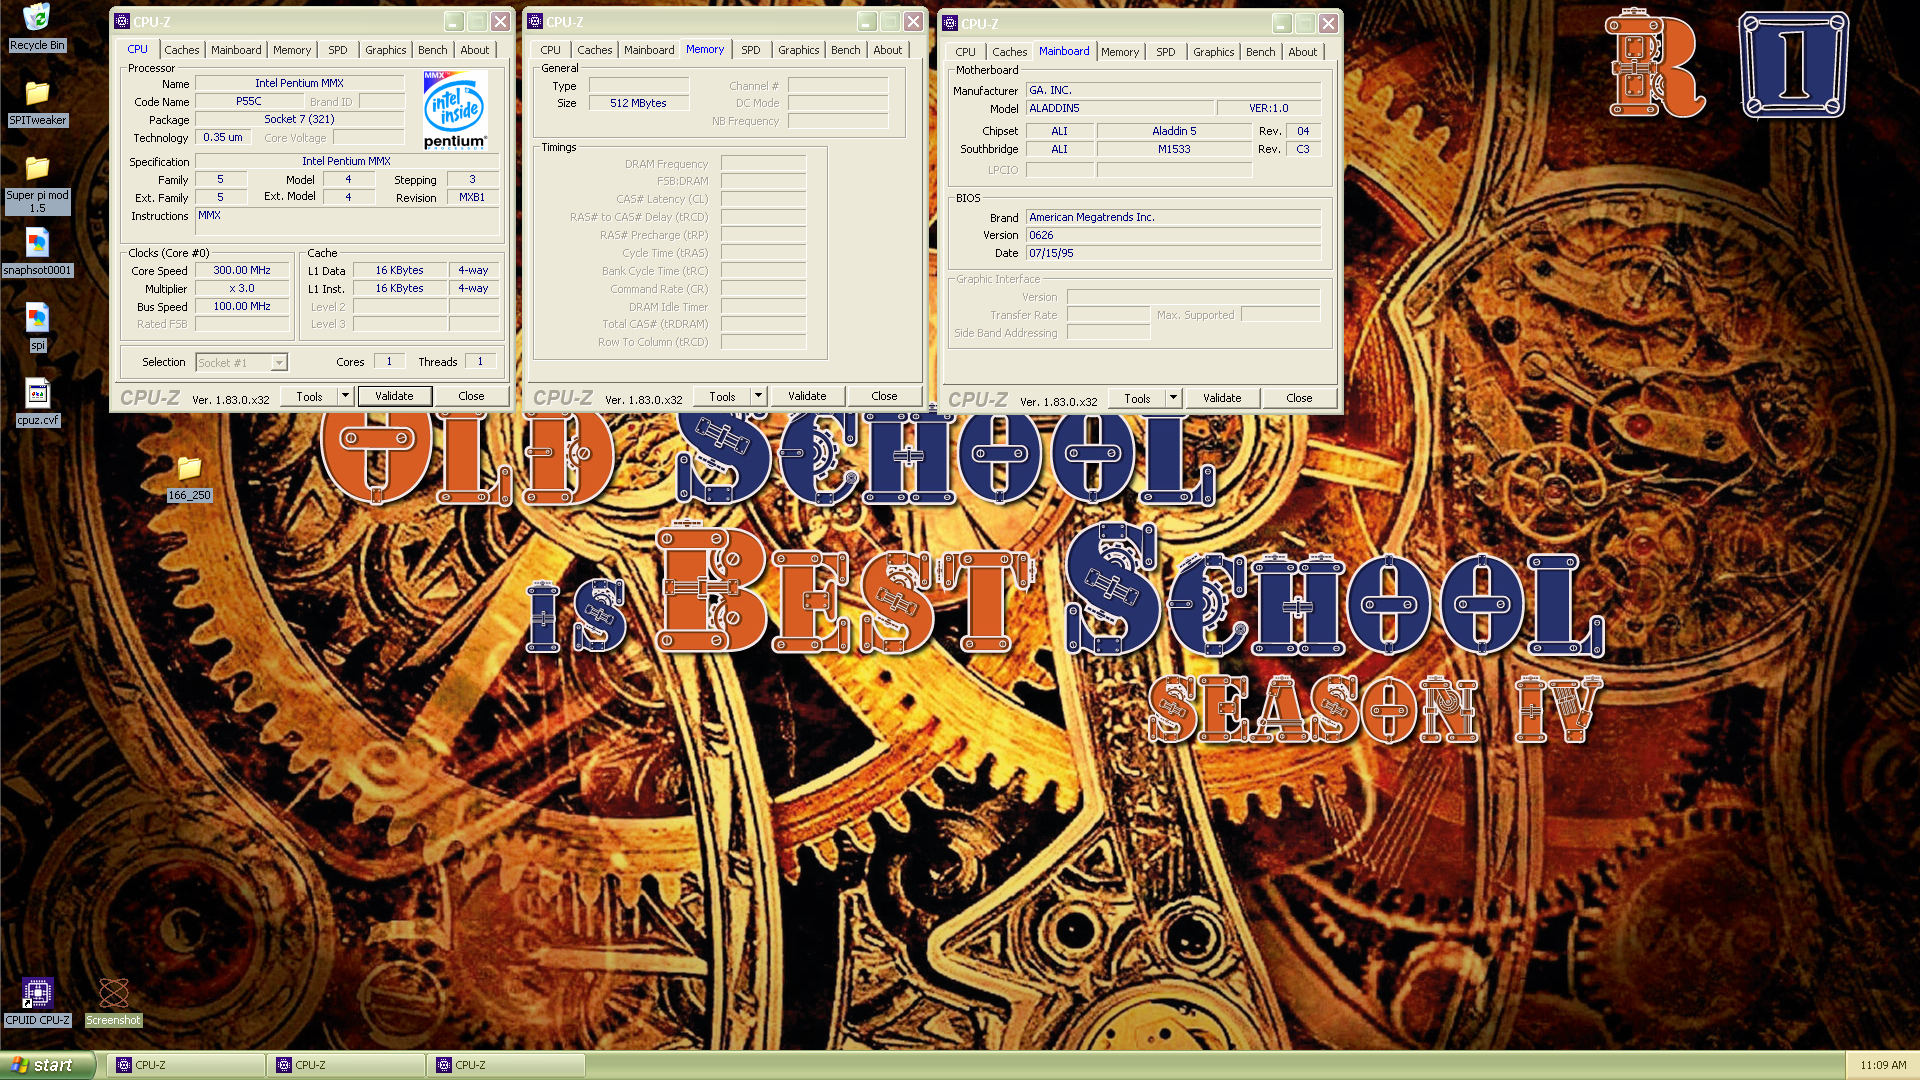Open Memory tab in CPU window
The width and height of the screenshot is (1920, 1080).
click(x=292, y=50)
